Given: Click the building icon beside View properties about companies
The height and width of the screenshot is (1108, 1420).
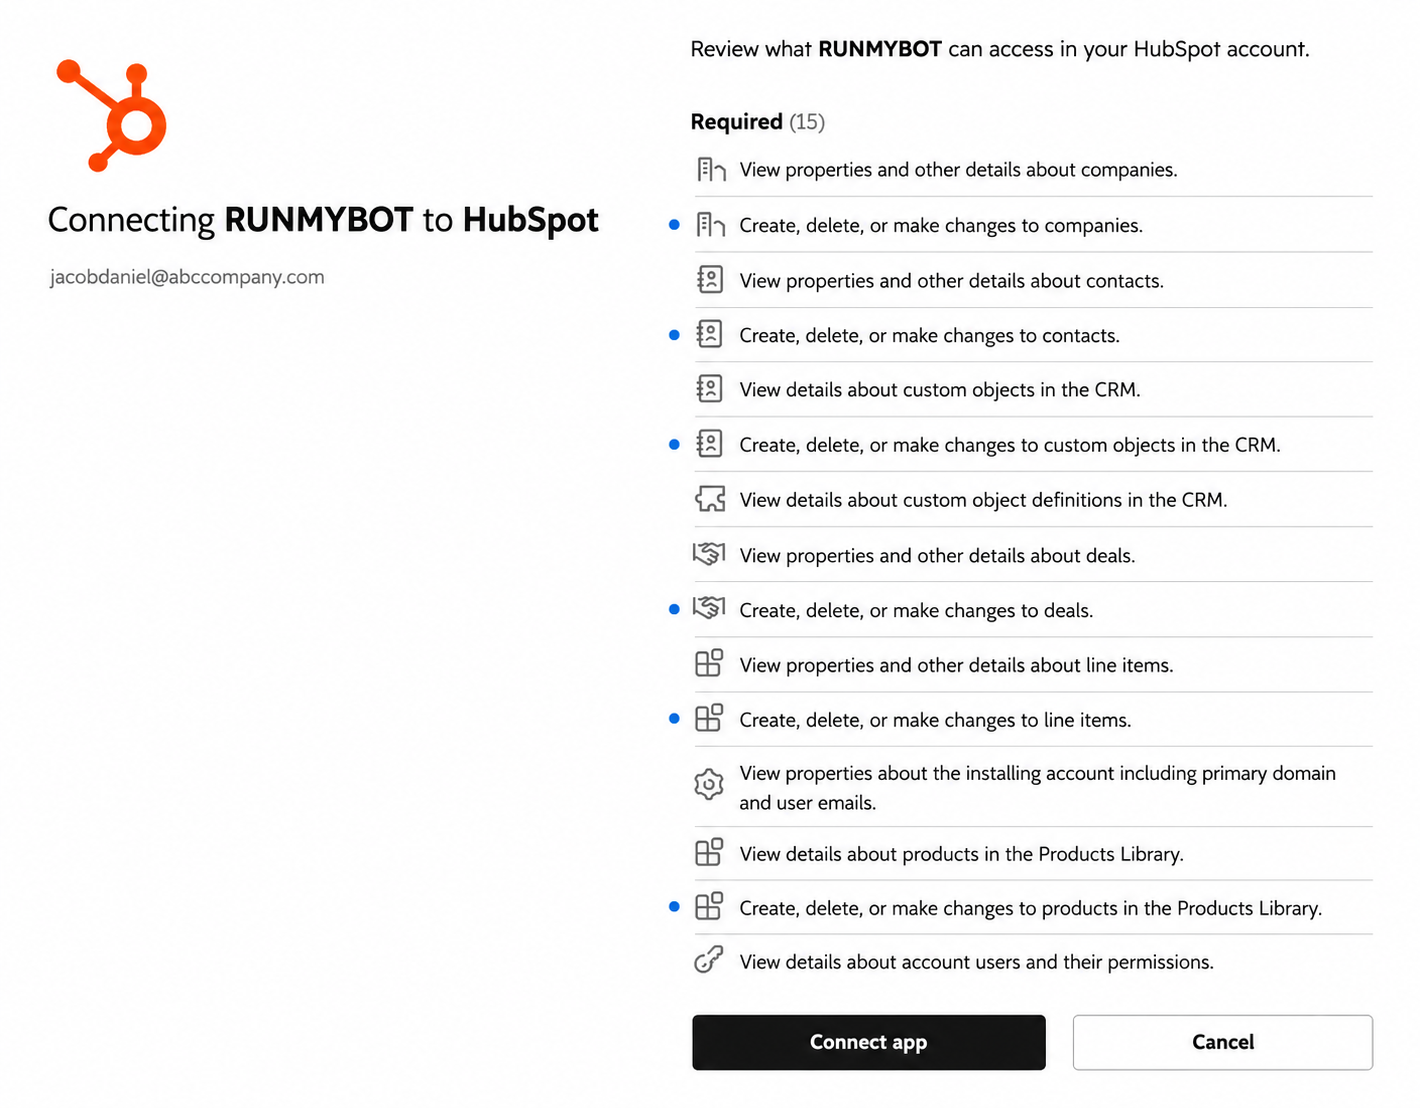Looking at the screenshot, I should tap(710, 170).
